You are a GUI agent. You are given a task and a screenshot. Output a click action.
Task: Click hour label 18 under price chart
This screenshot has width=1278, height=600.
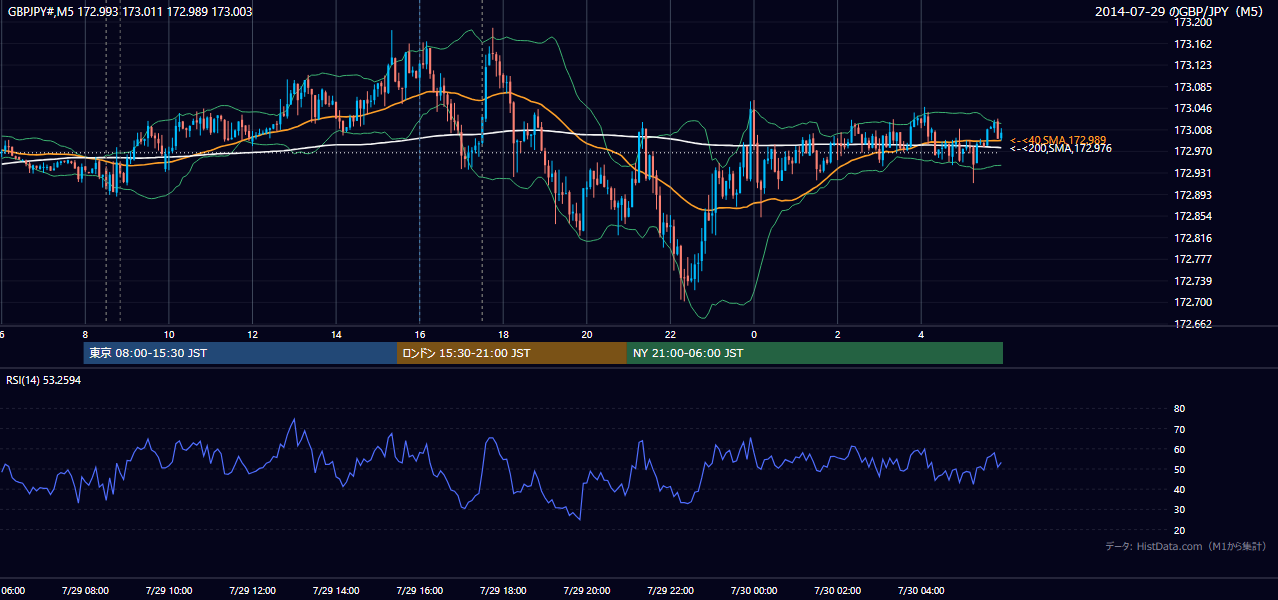(503, 334)
